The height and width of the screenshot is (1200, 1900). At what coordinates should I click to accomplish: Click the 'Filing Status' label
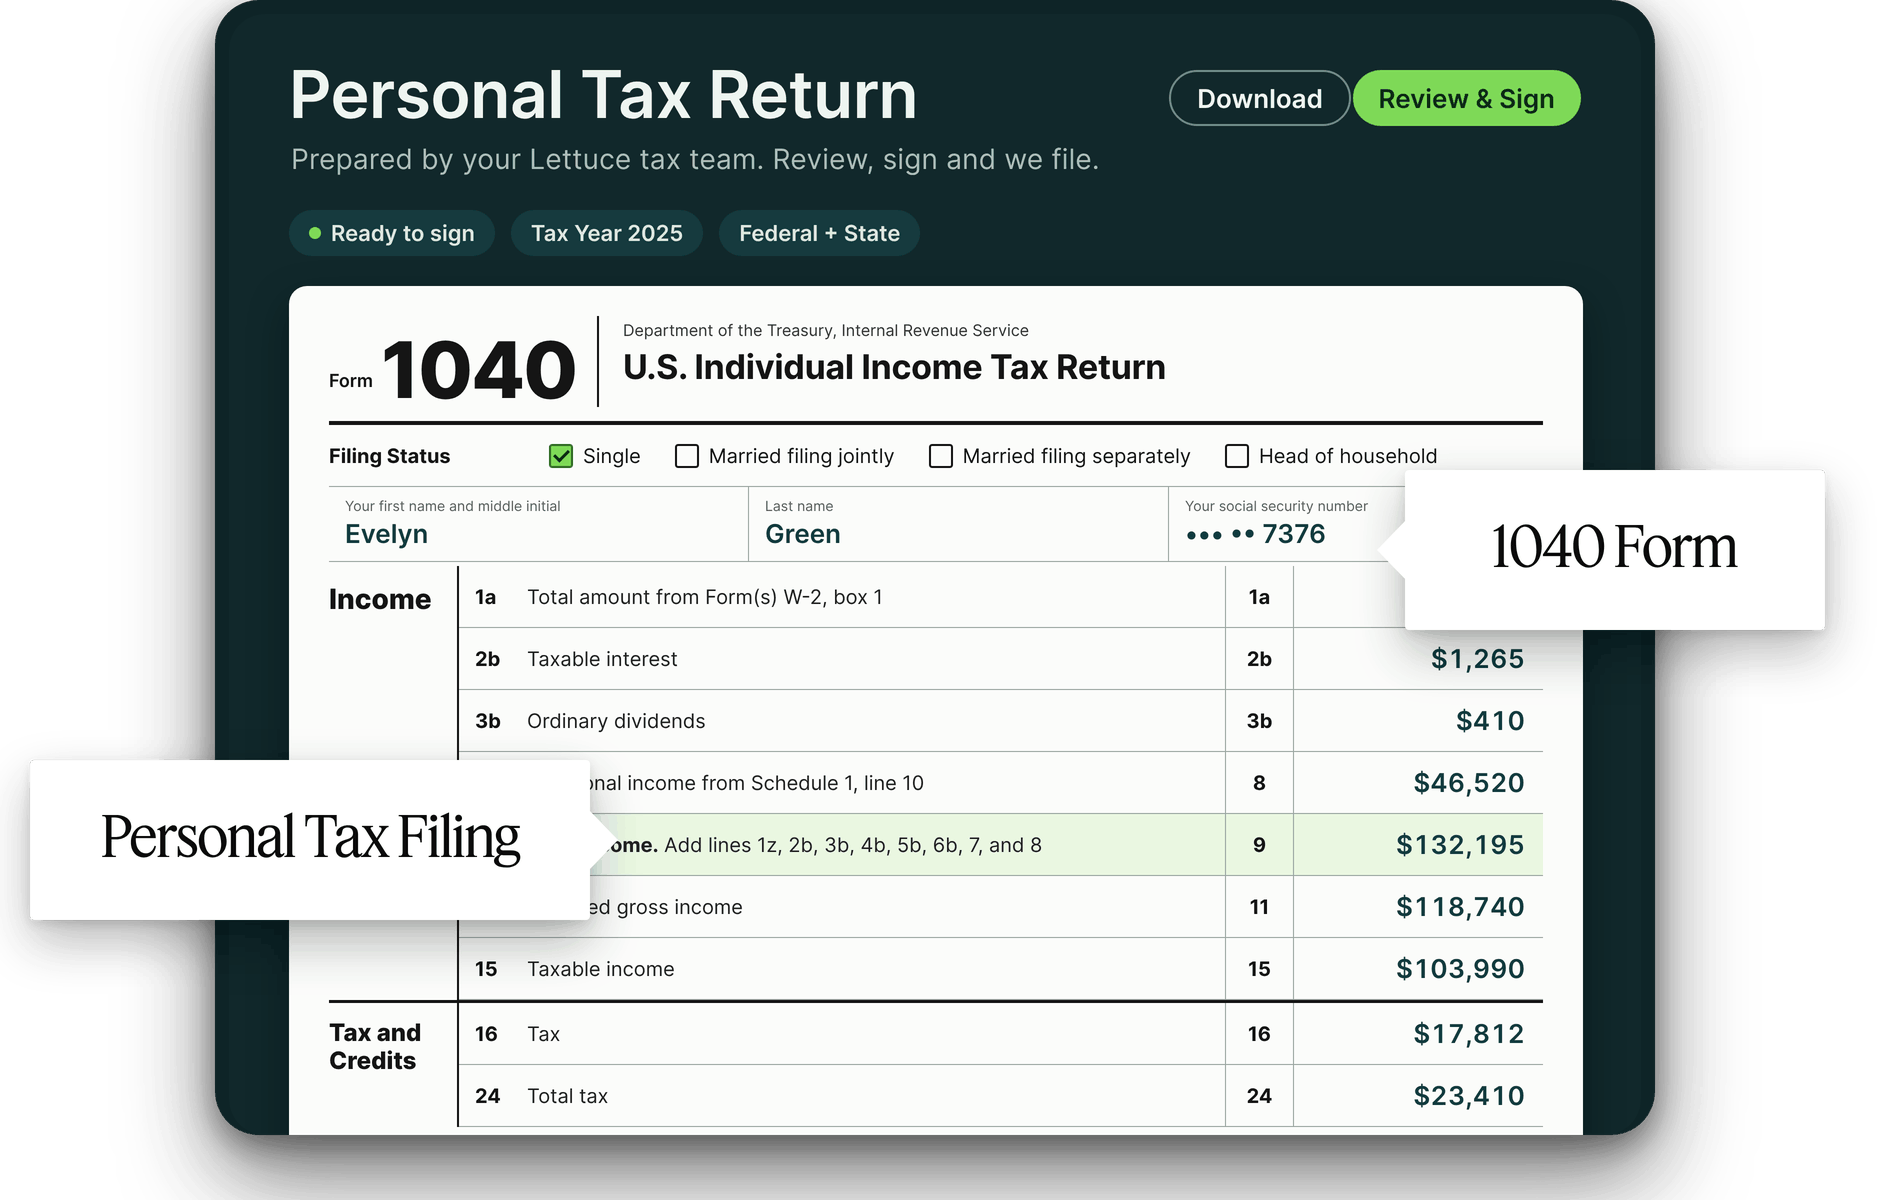389,456
